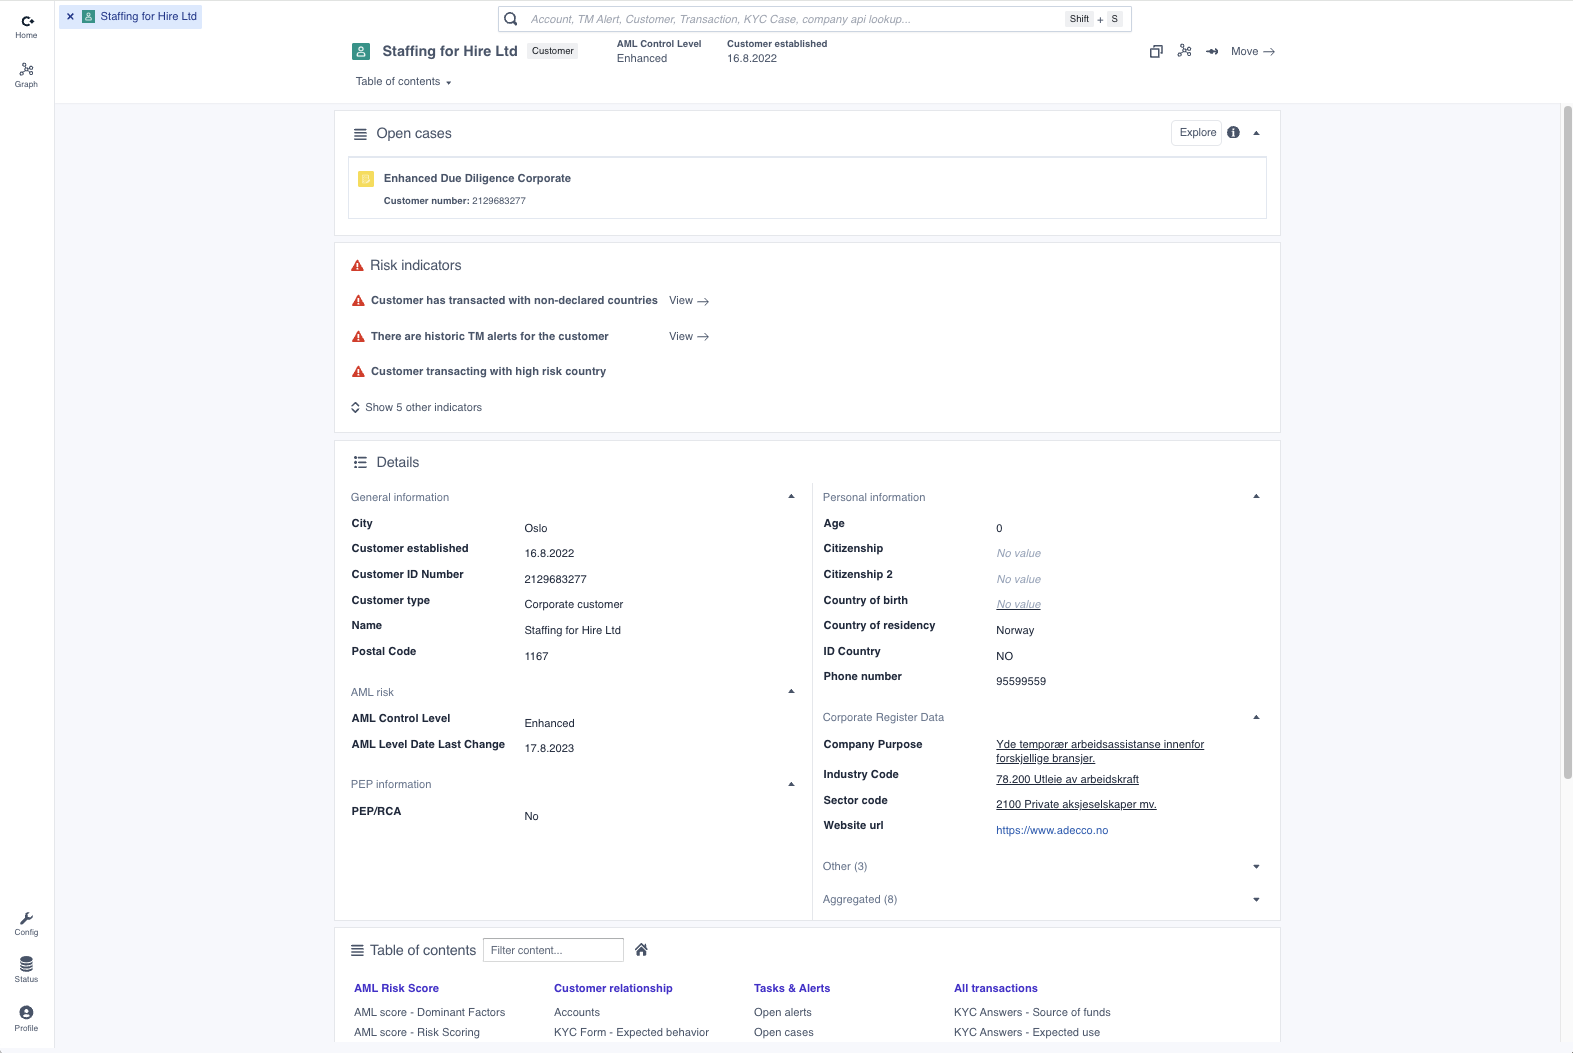Show 5 other indicators

416,408
